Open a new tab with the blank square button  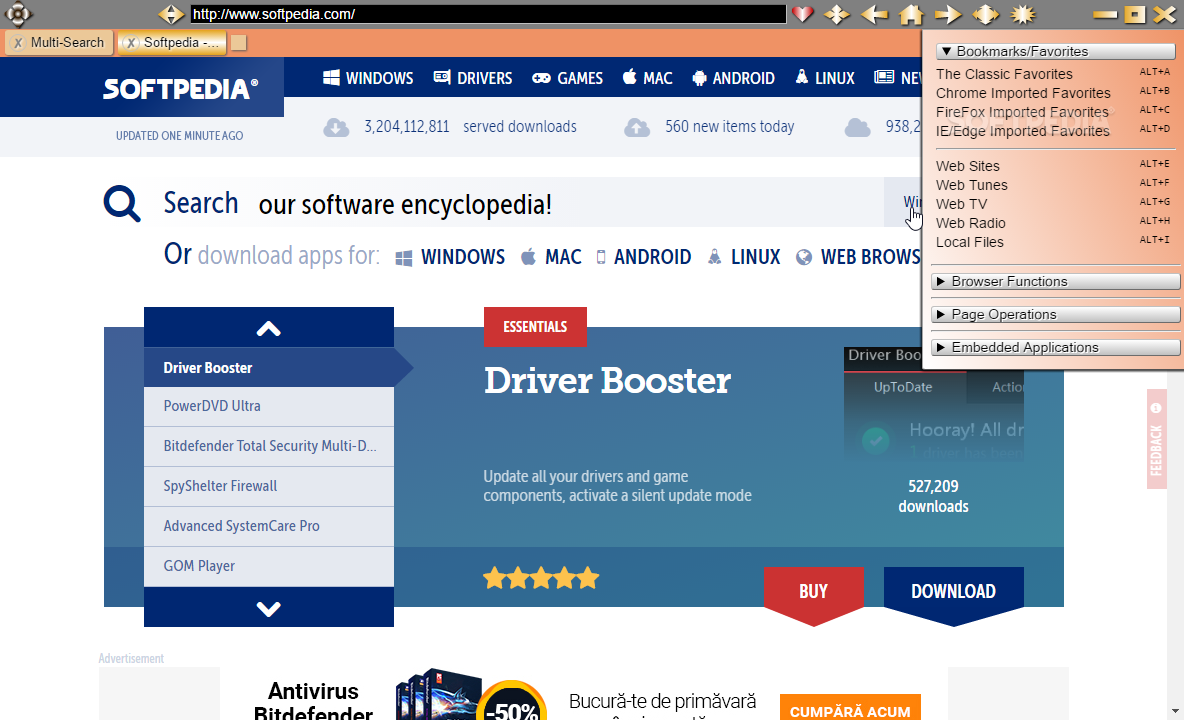239,43
